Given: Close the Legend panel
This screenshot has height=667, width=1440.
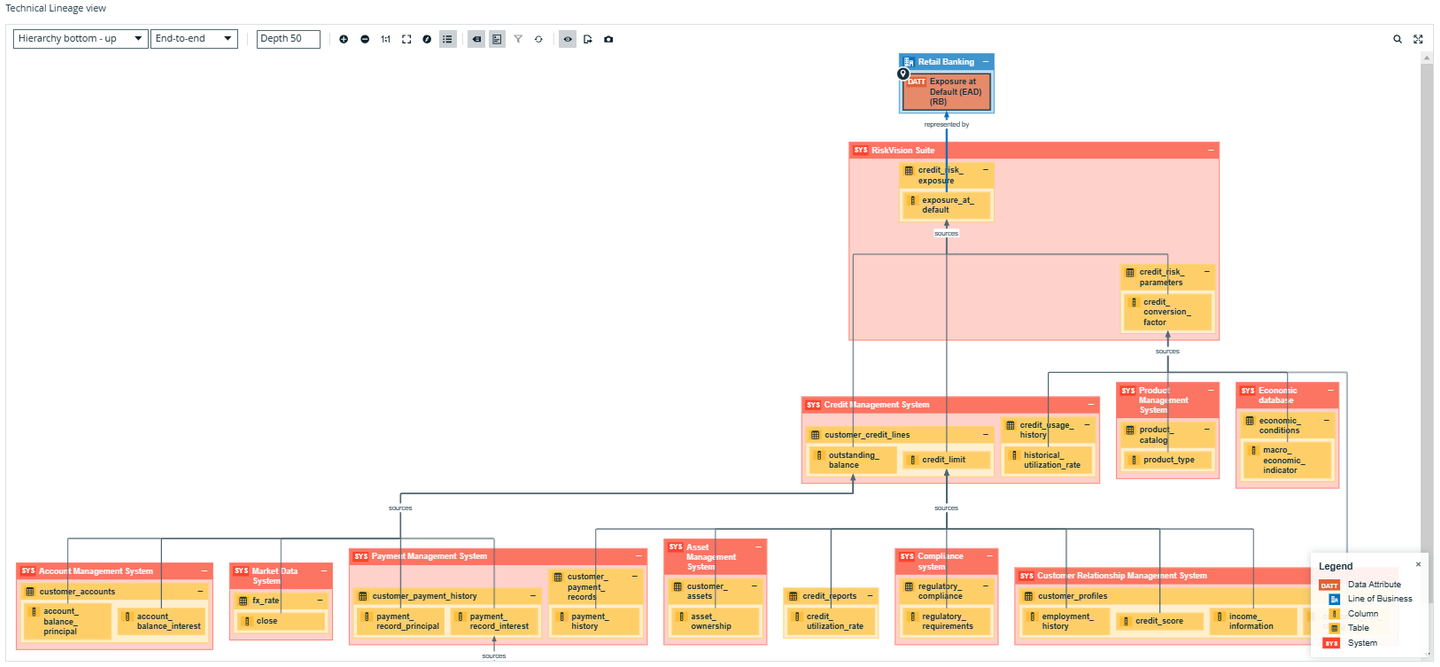Looking at the screenshot, I should click(x=1417, y=564).
